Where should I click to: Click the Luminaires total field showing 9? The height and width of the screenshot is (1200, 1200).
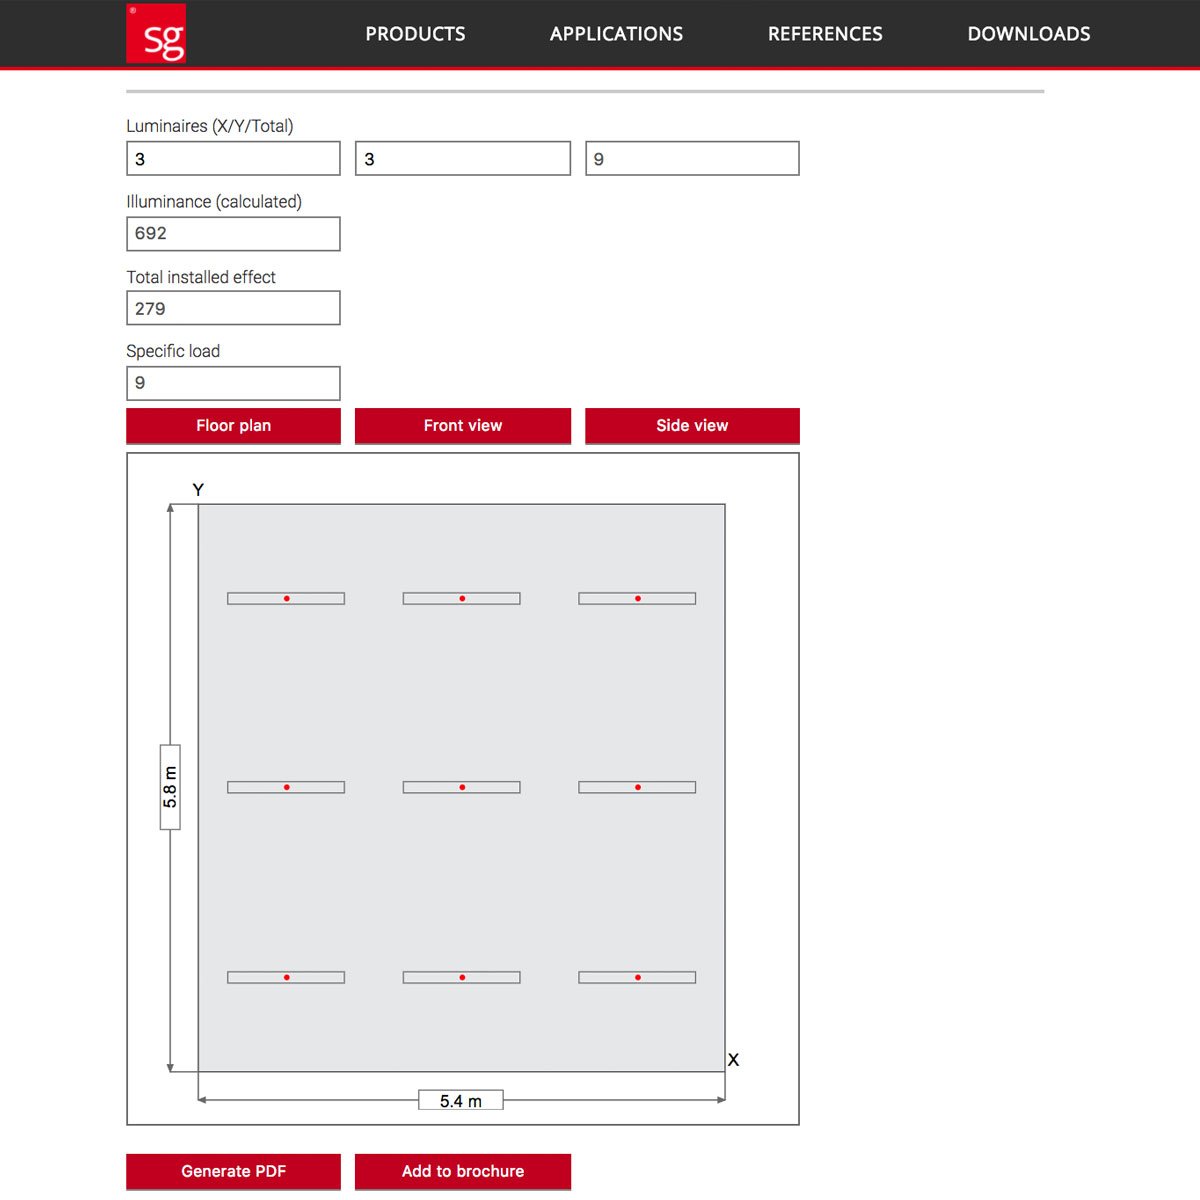(692, 158)
